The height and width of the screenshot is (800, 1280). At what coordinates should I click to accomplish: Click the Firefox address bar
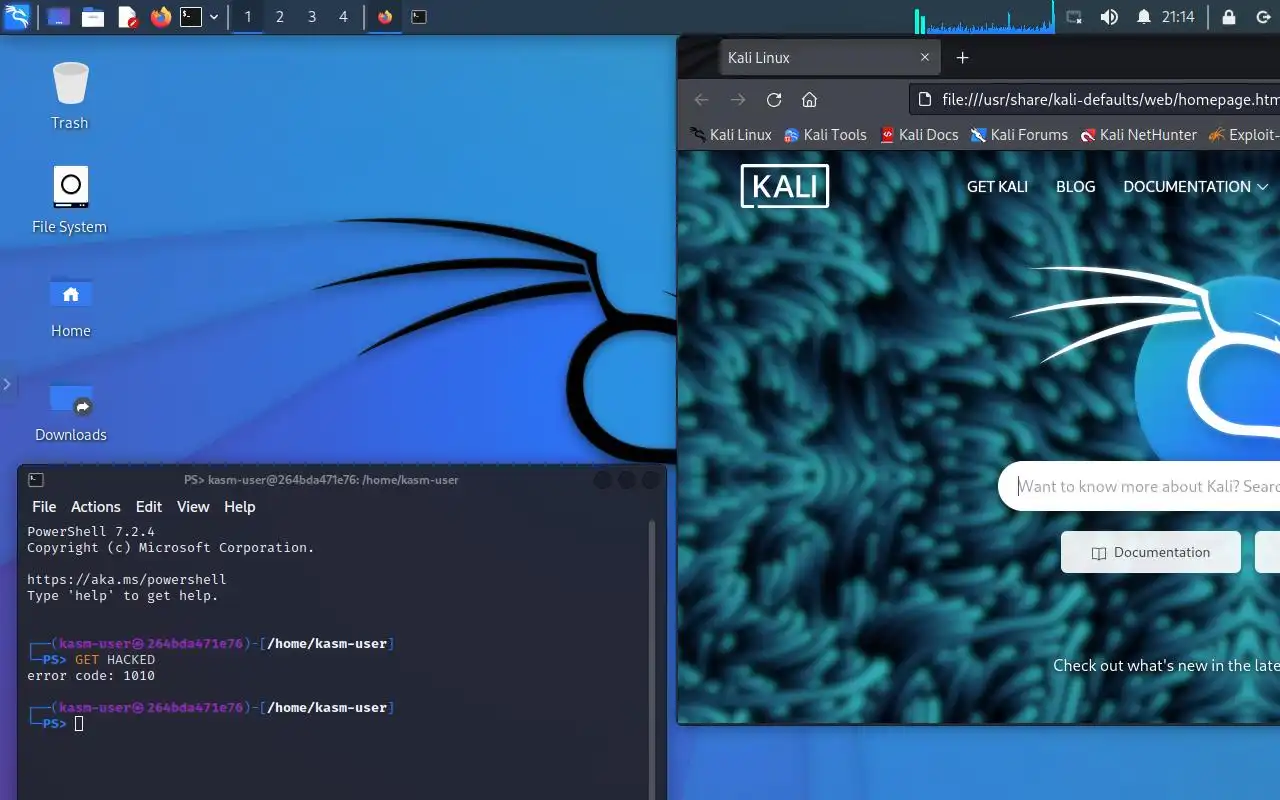(x=1095, y=99)
